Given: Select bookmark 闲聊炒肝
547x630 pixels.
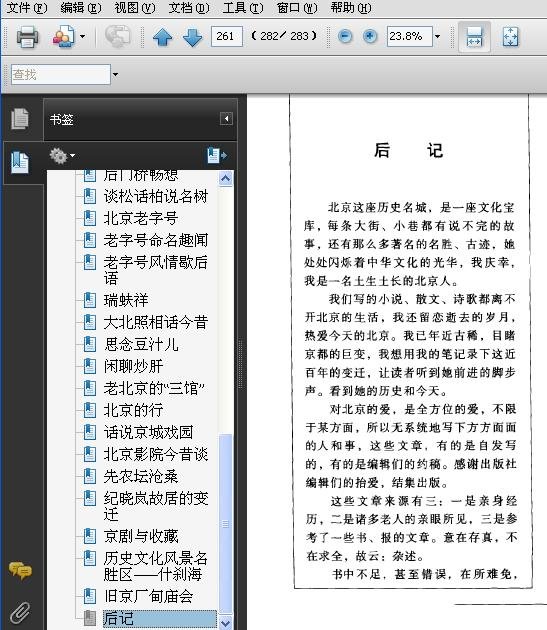Looking at the screenshot, I should 133,366.
